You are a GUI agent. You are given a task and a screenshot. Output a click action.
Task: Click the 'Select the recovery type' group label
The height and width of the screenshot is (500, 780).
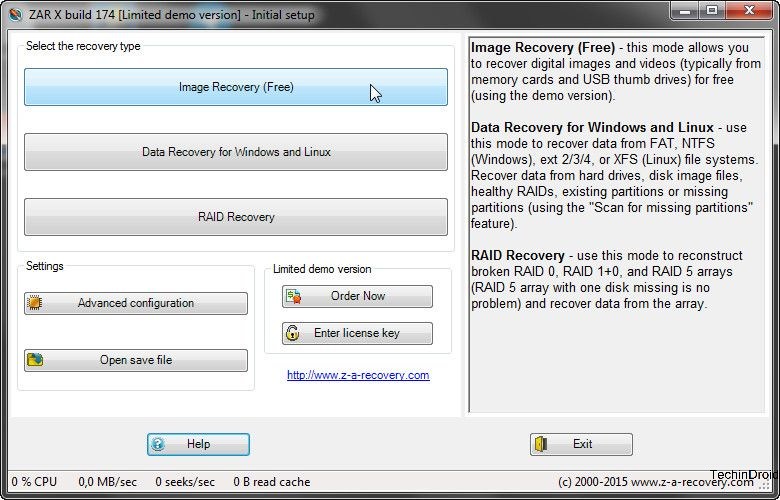(x=83, y=46)
